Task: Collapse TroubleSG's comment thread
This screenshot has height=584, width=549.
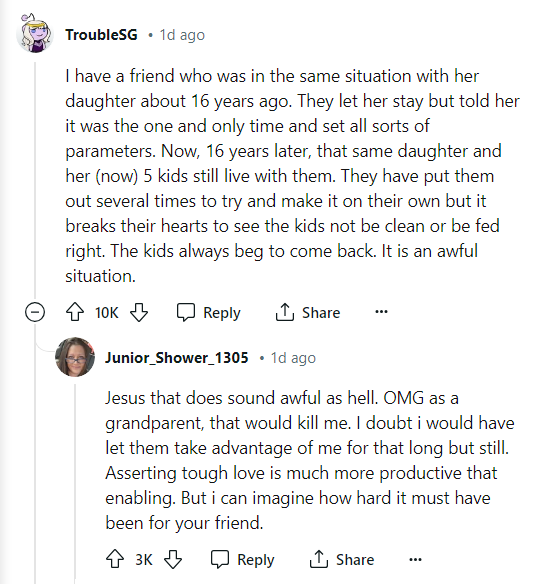Action: click(x=35, y=312)
